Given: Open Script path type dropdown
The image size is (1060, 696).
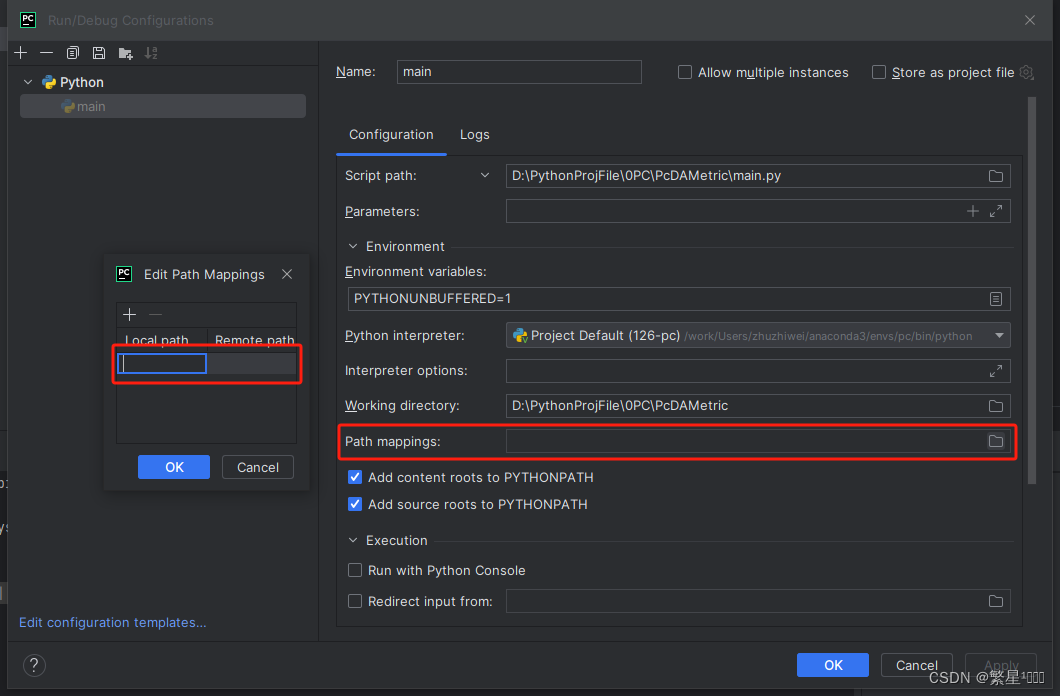Looking at the screenshot, I should 485,176.
